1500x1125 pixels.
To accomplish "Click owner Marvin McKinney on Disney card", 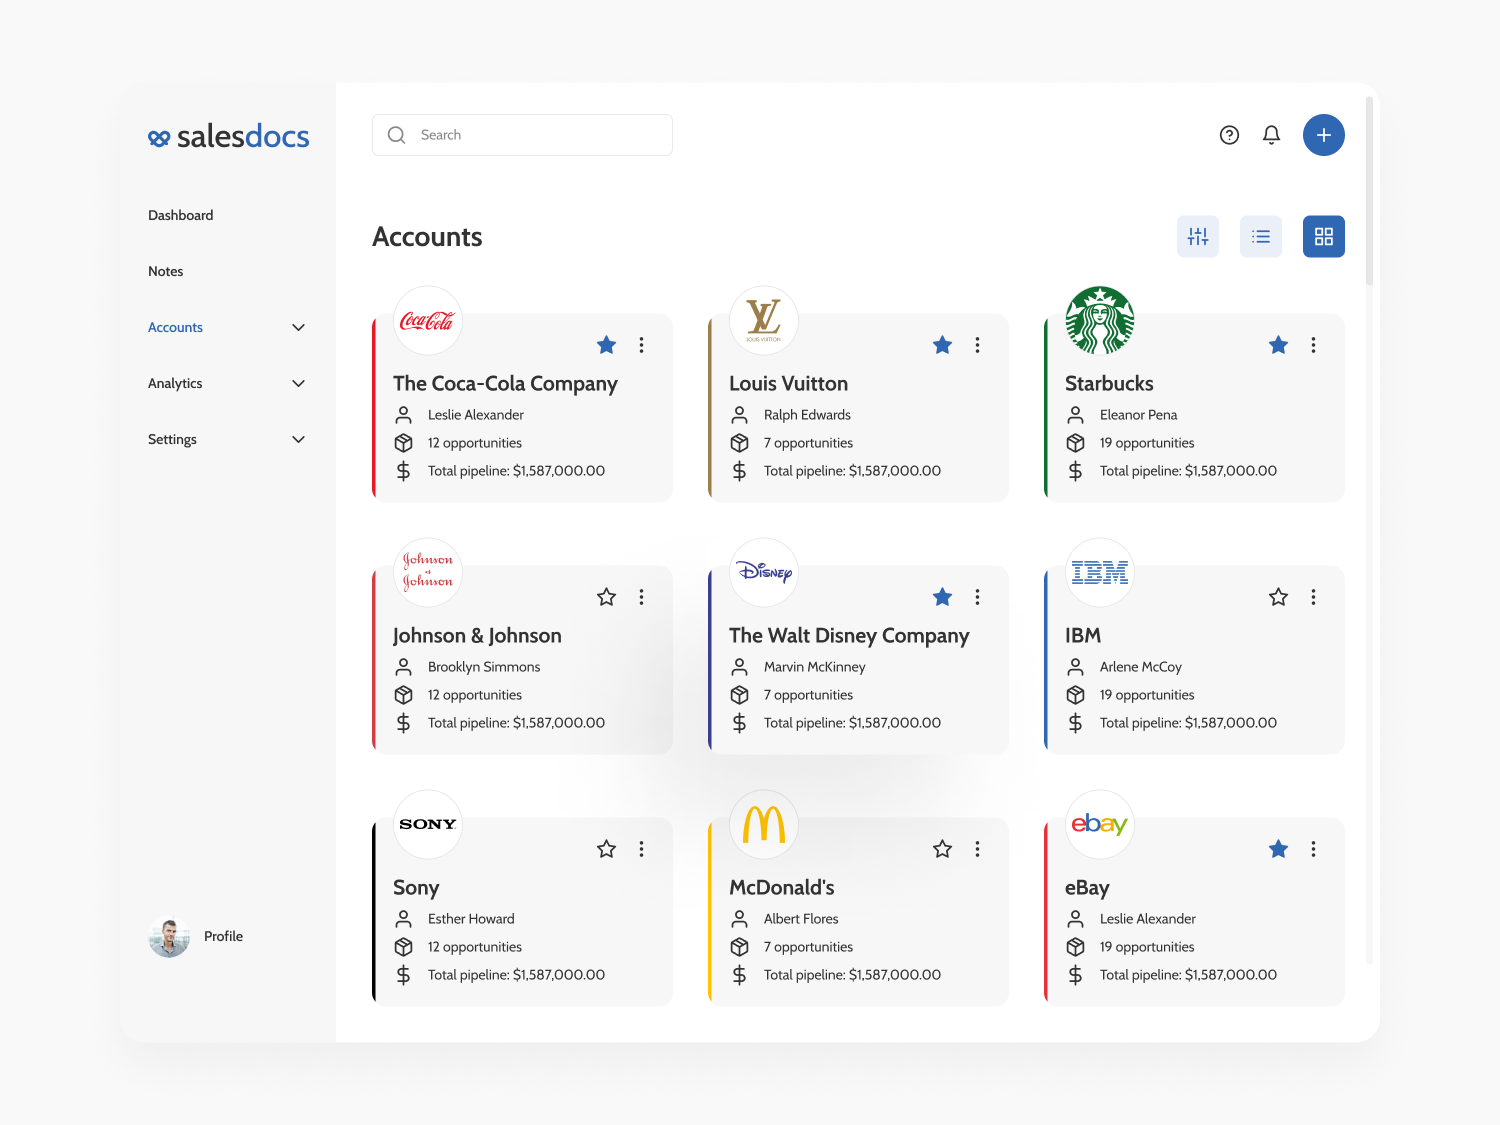I will click(x=815, y=667).
